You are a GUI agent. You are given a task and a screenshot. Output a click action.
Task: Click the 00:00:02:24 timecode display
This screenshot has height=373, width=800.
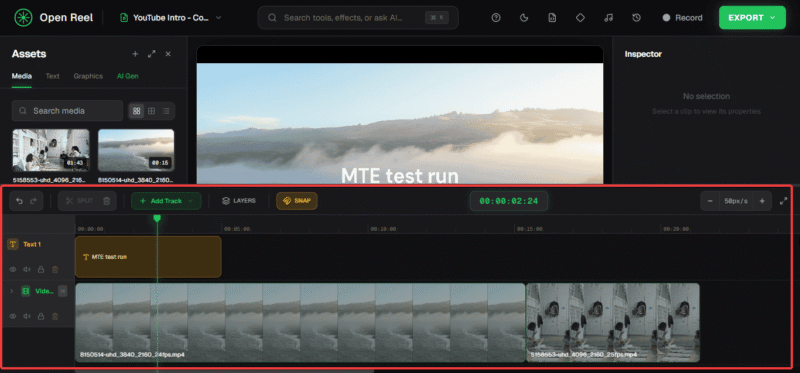pyautogui.click(x=509, y=201)
